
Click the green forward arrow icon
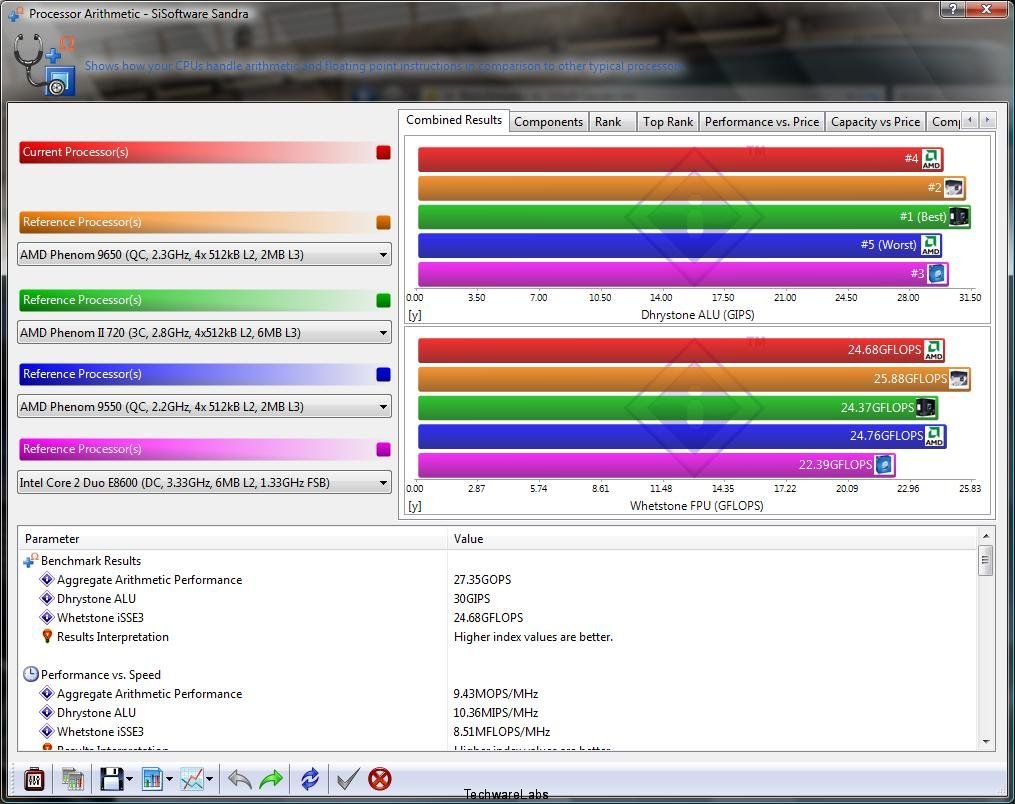[271, 779]
